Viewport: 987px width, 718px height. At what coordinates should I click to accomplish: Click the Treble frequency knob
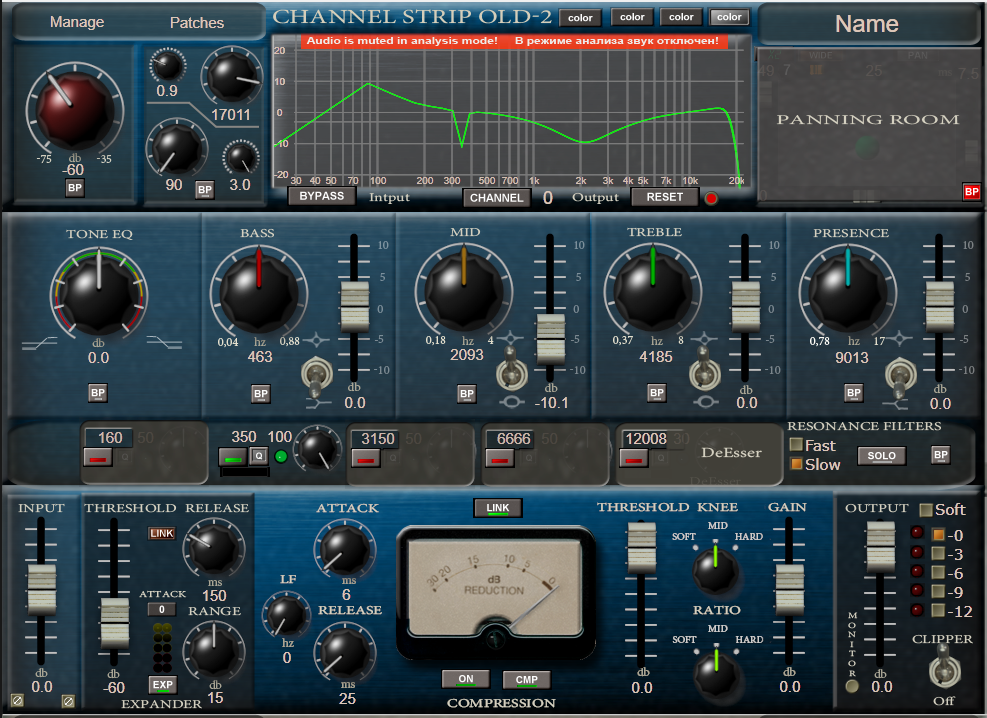tap(653, 289)
